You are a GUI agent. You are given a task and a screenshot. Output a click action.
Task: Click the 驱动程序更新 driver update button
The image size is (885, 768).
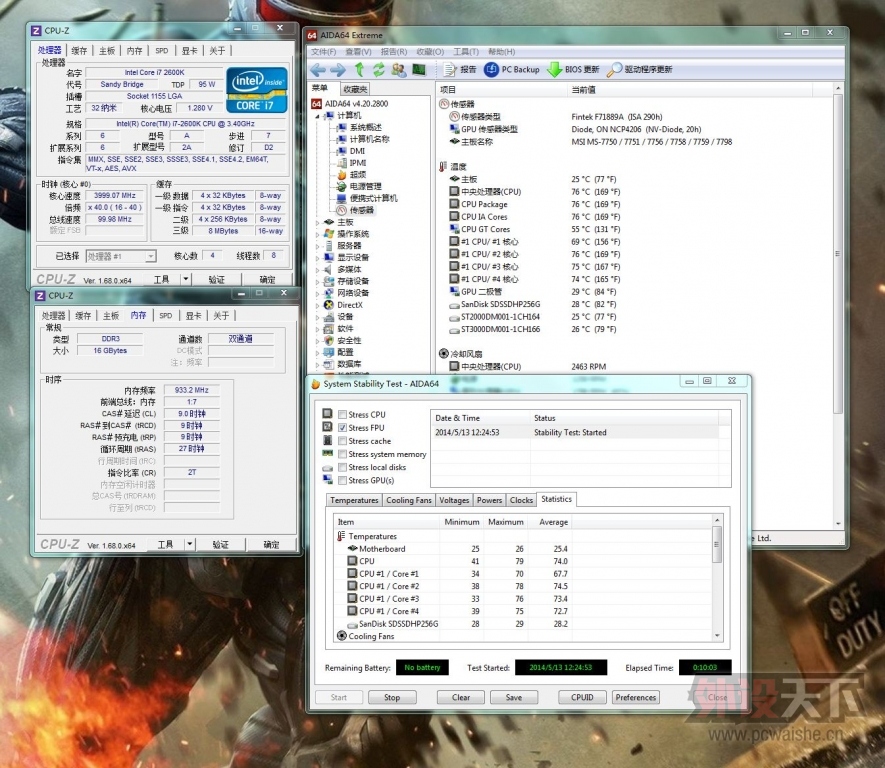pos(640,69)
